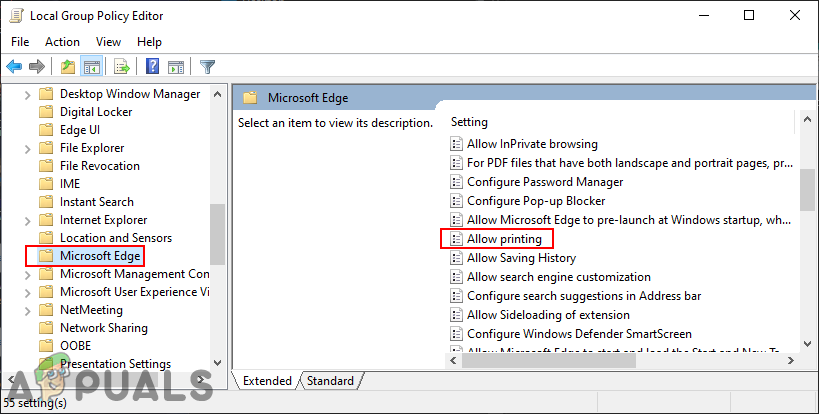Open the Action menu
Screen dimensions: 819x414
coord(62,42)
